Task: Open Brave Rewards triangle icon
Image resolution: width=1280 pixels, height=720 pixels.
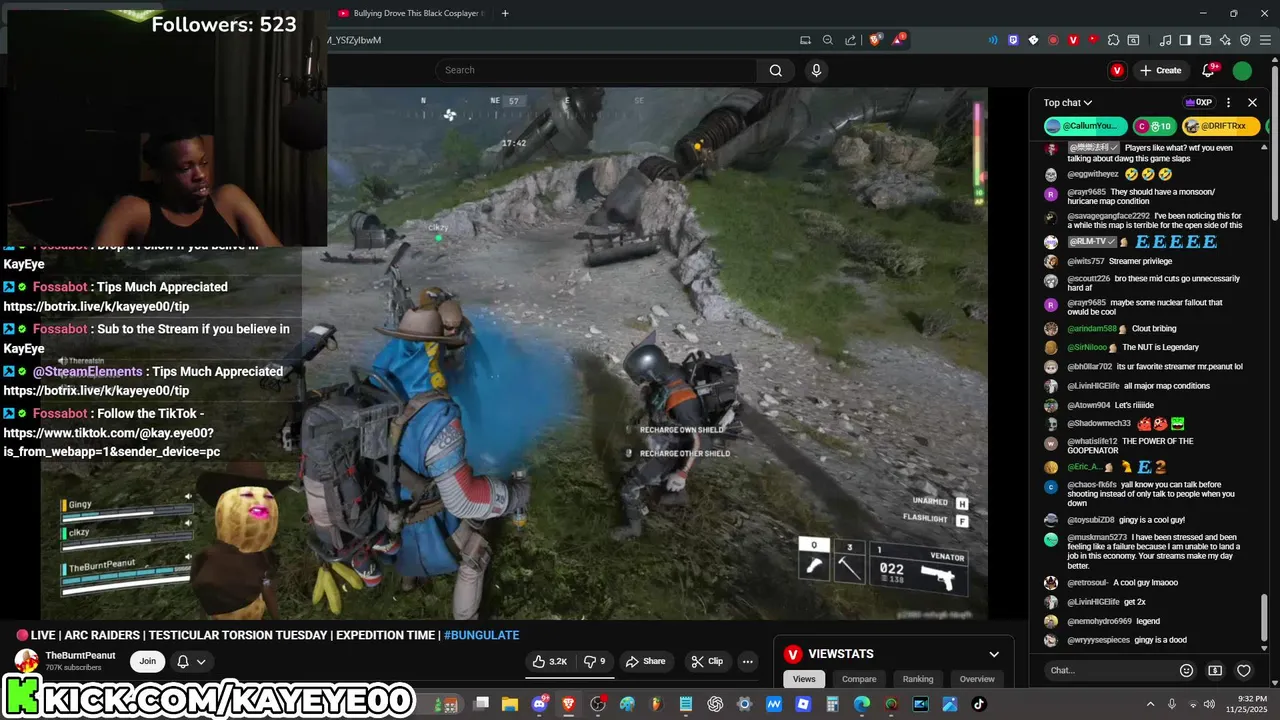Action: 899,40
